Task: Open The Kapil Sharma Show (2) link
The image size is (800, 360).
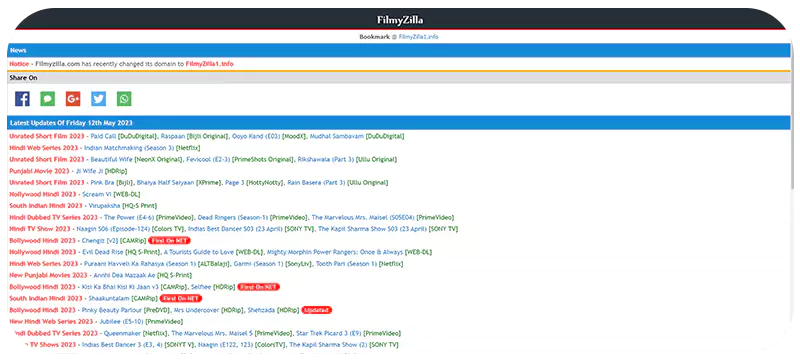Action: [x=328, y=345]
